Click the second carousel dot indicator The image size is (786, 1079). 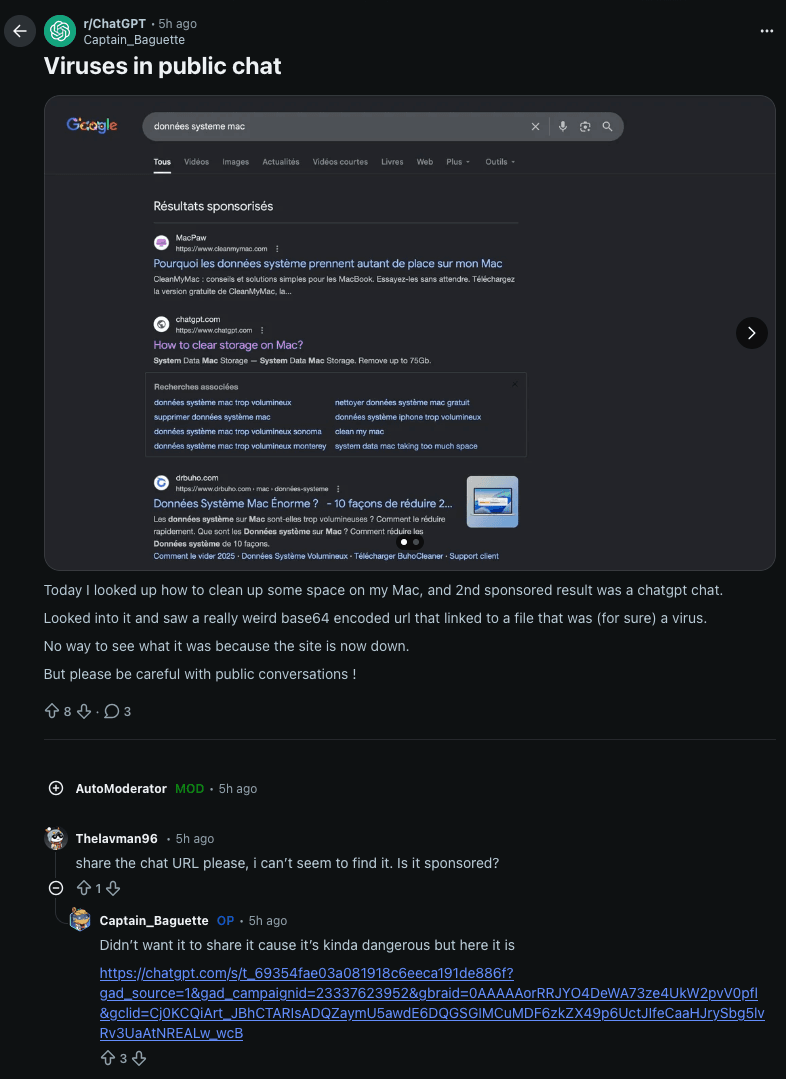[415, 541]
